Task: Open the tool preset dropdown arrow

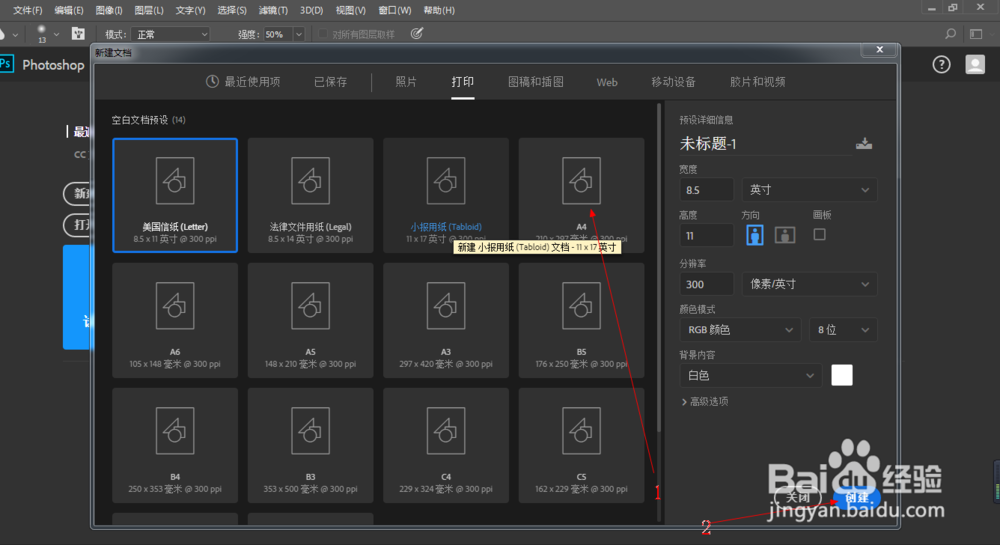Action: [15, 34]
